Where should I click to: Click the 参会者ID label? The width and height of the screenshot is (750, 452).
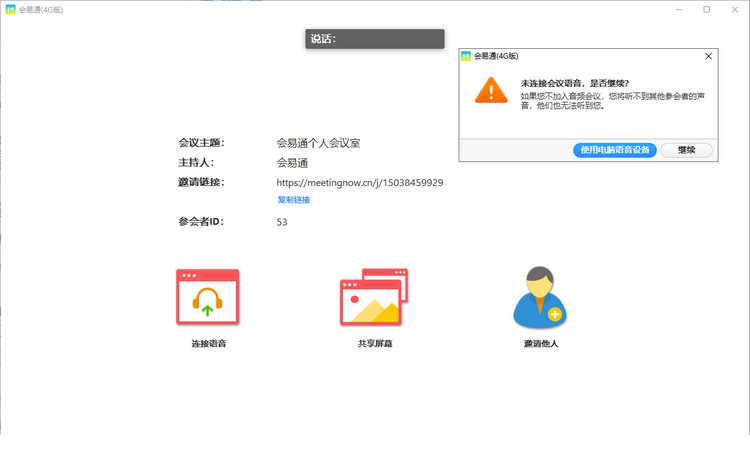[201, 221]
